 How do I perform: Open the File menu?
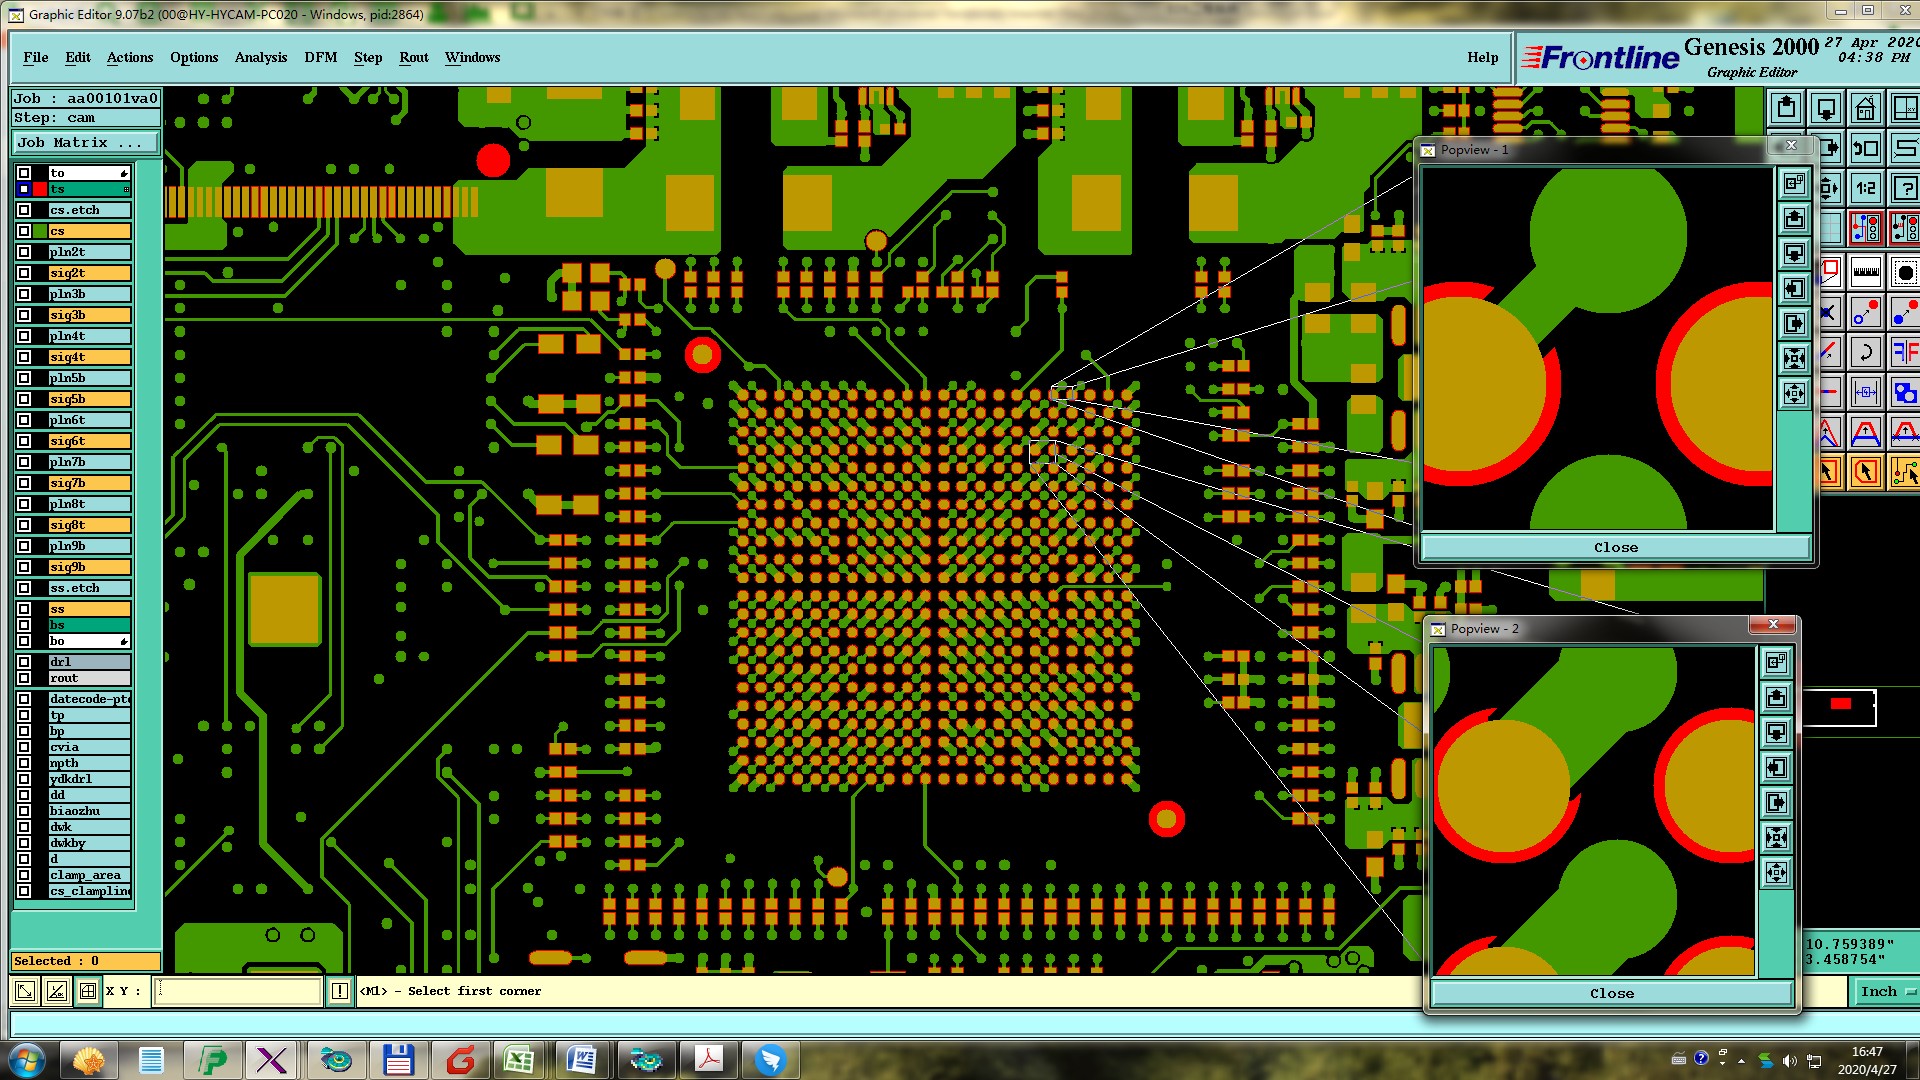[36, 58]
